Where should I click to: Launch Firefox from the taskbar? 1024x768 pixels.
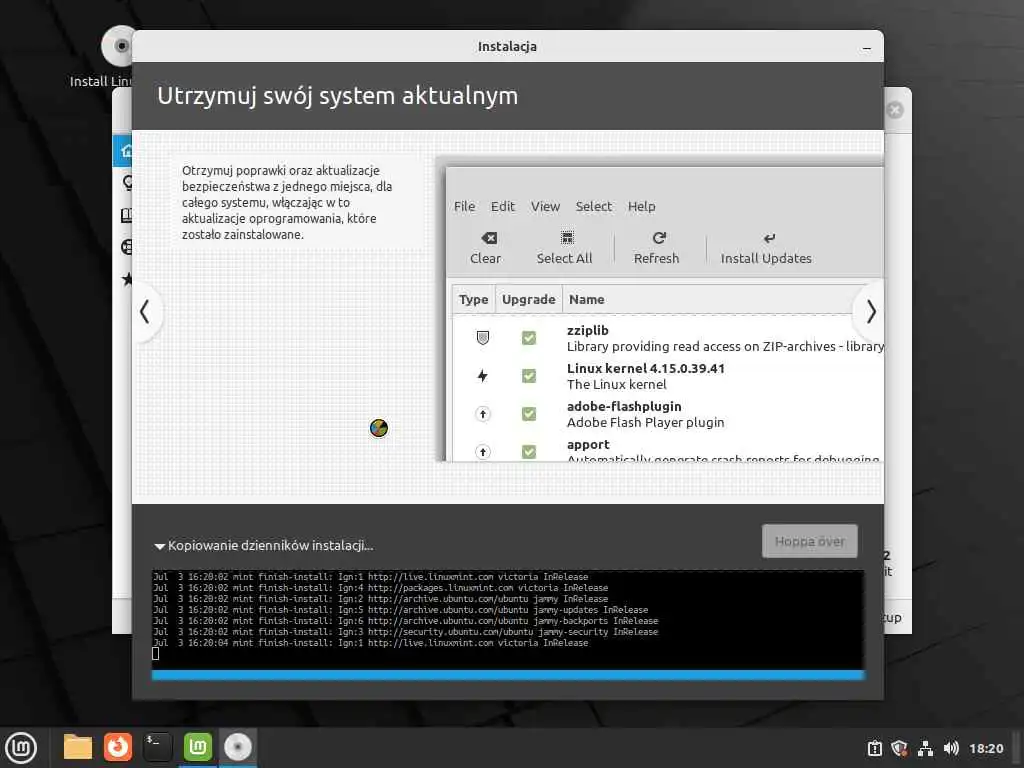tap(118, 748)
